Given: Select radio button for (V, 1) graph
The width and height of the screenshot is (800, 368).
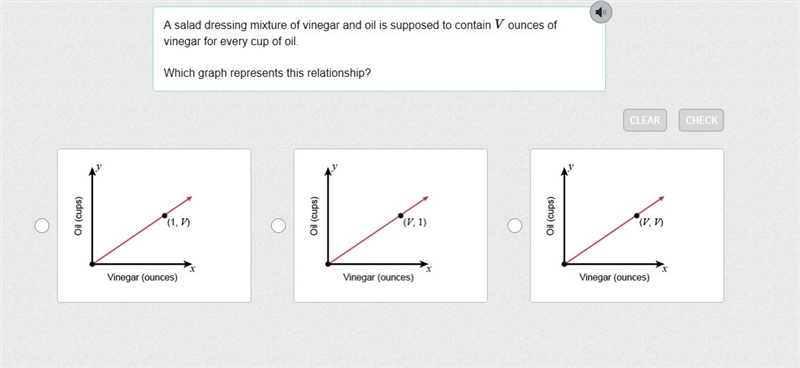Looking at the screenshot, I should (x=278, y=226).
